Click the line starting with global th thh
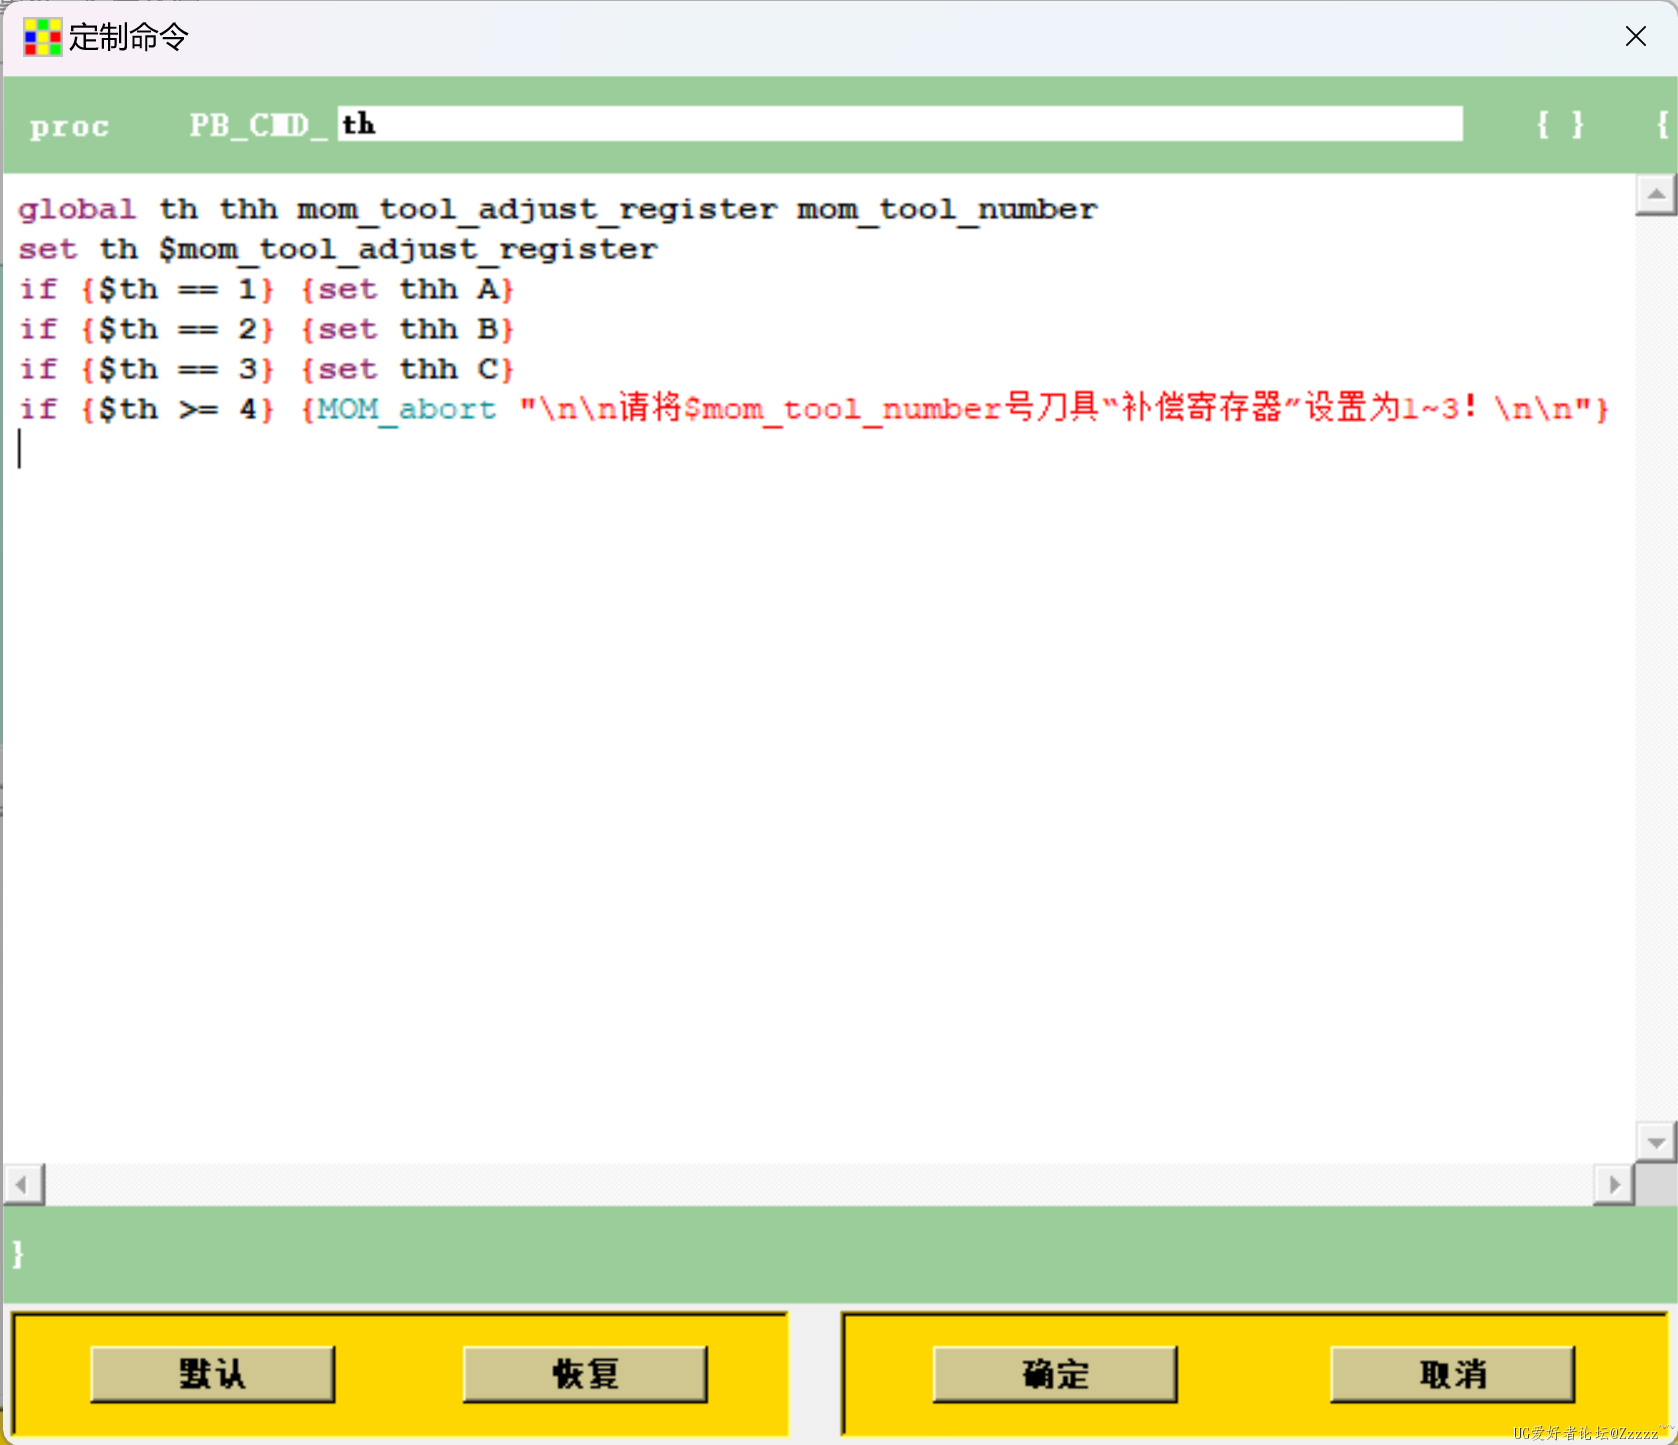 (558, 209)
